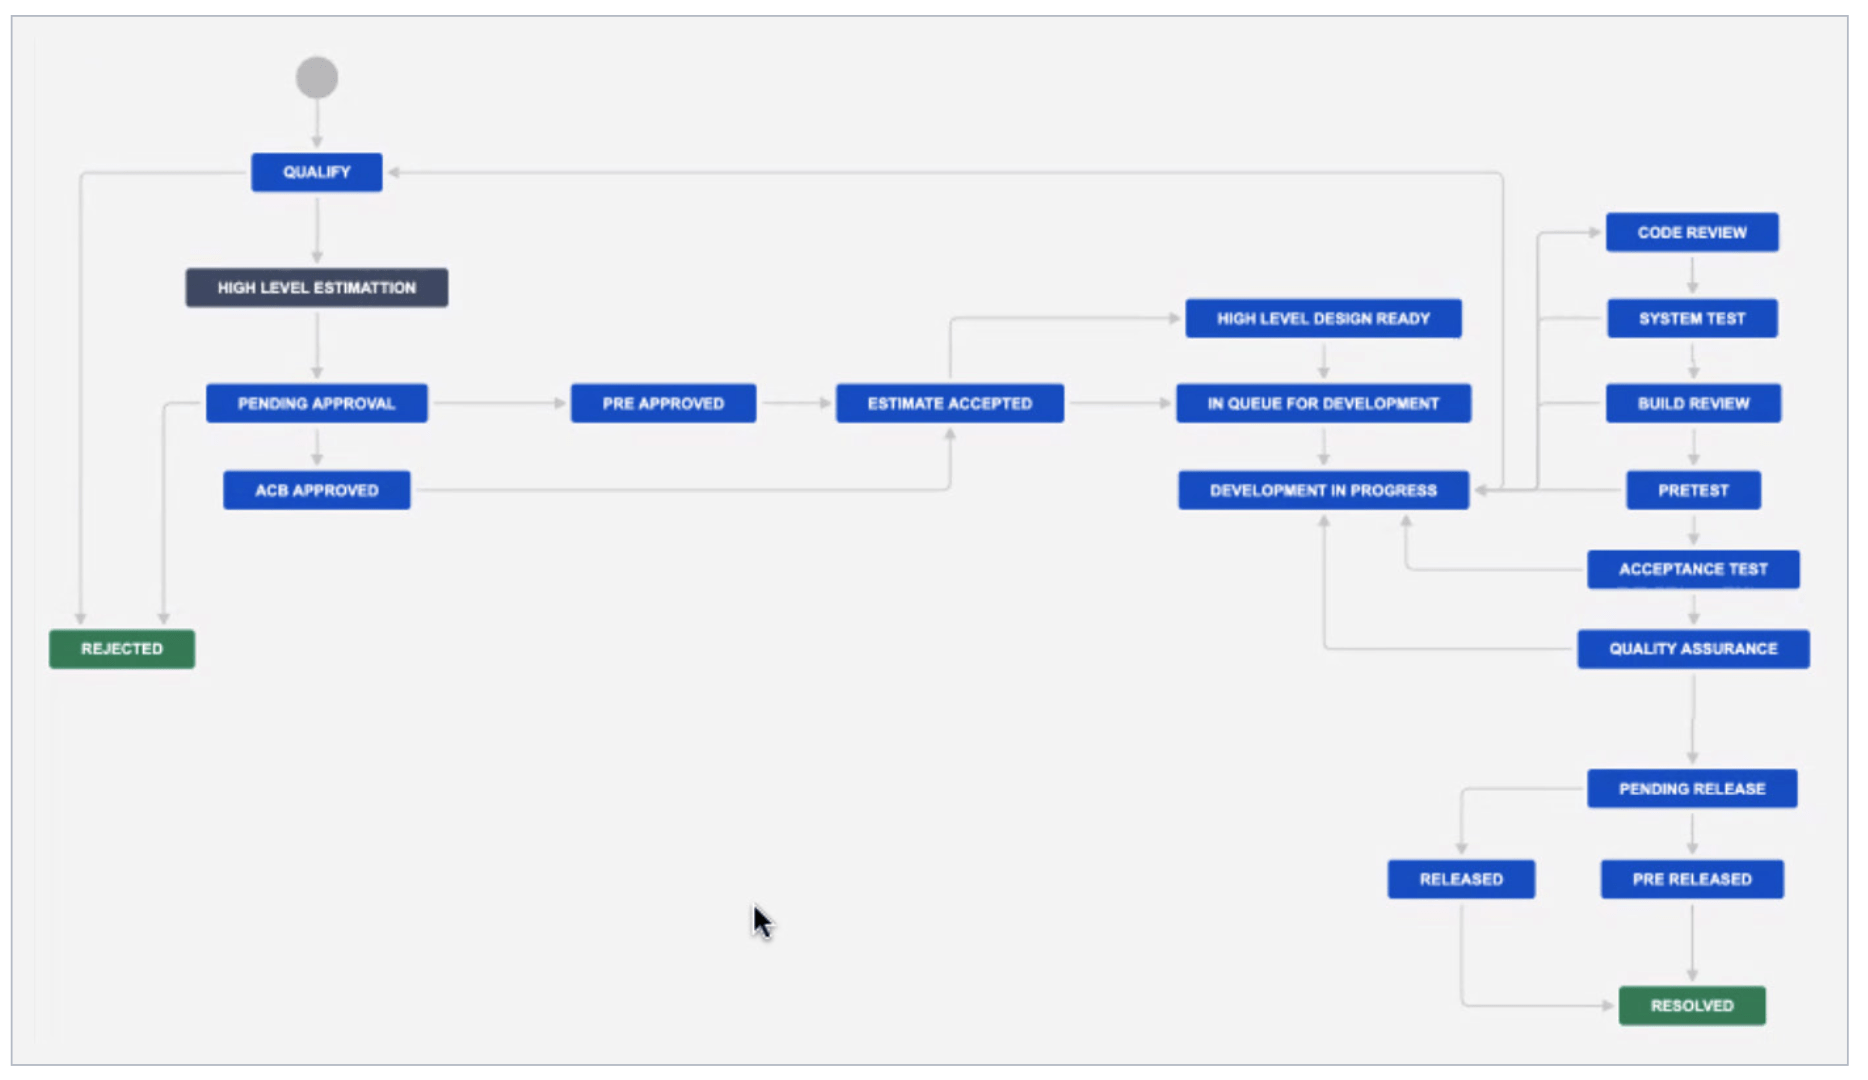Select the SYSTEM TEST node
The width and height of the screenshot is (1868, 1080).
tap(1692, 319)
